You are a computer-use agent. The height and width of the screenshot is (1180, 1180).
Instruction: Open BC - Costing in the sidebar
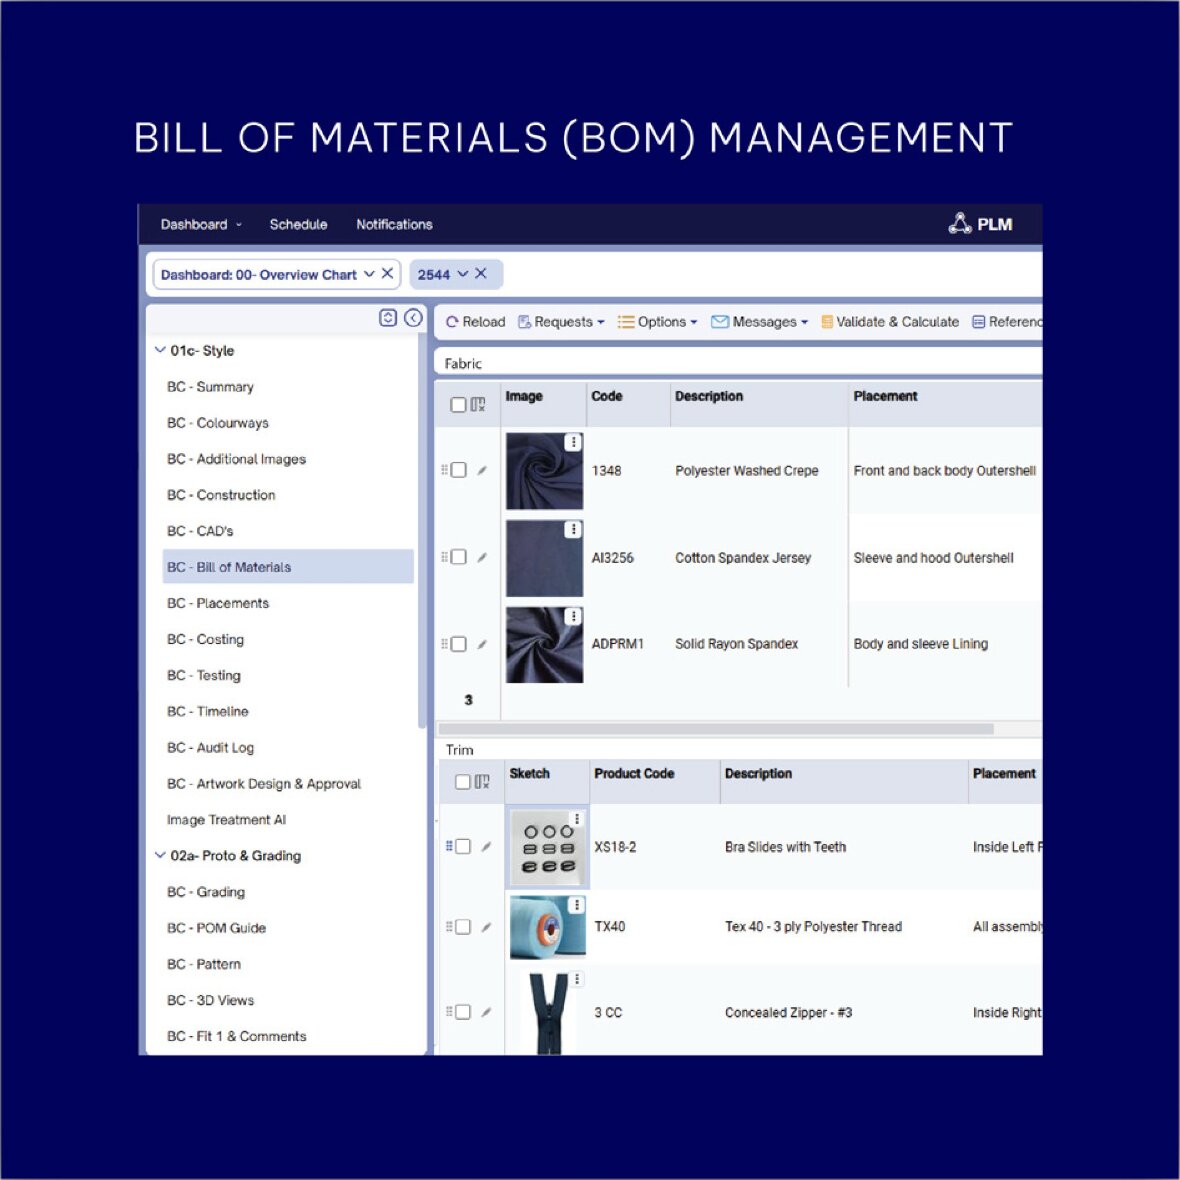205,639
